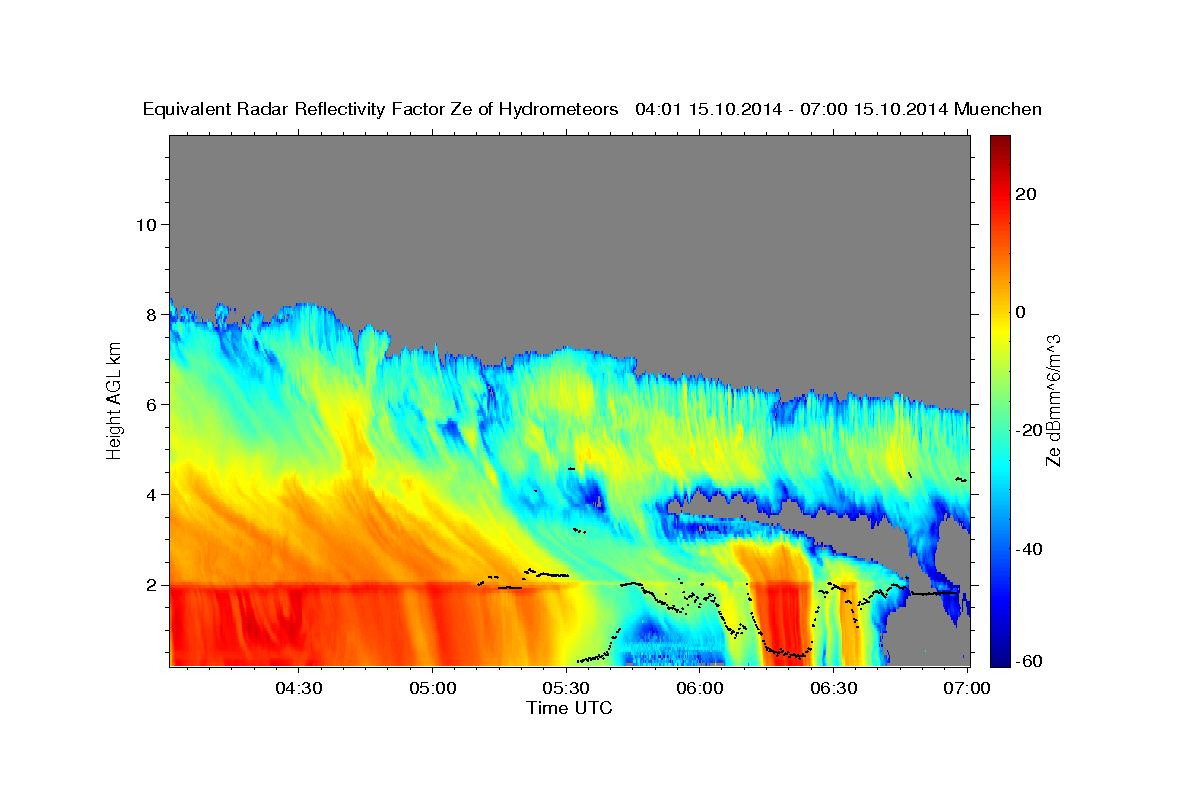Click the height tick label 8

coord(150,314)
